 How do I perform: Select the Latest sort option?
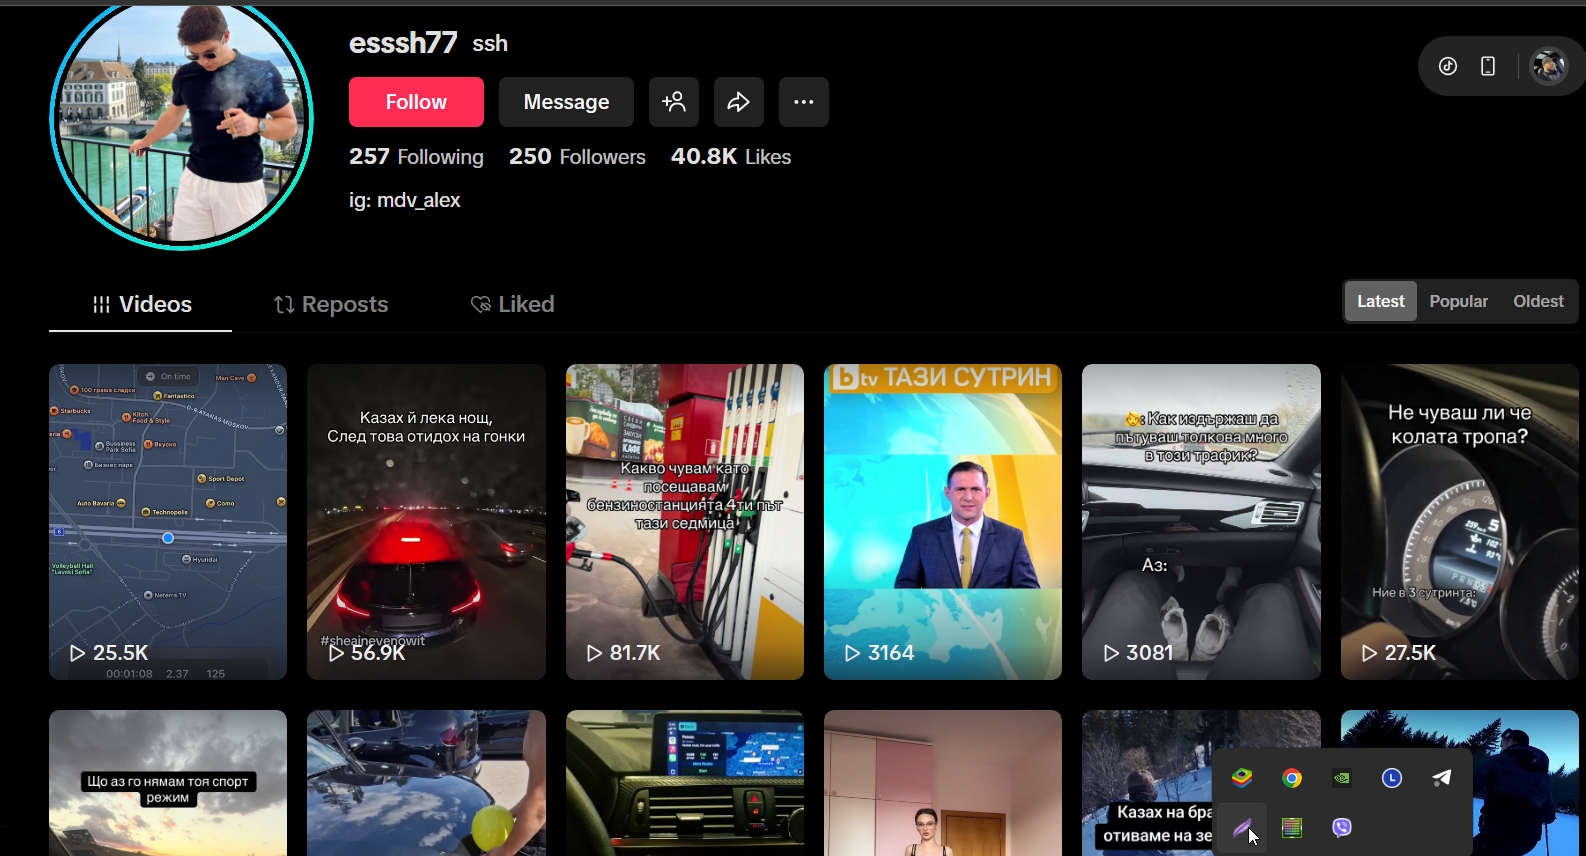(1380, 301)
